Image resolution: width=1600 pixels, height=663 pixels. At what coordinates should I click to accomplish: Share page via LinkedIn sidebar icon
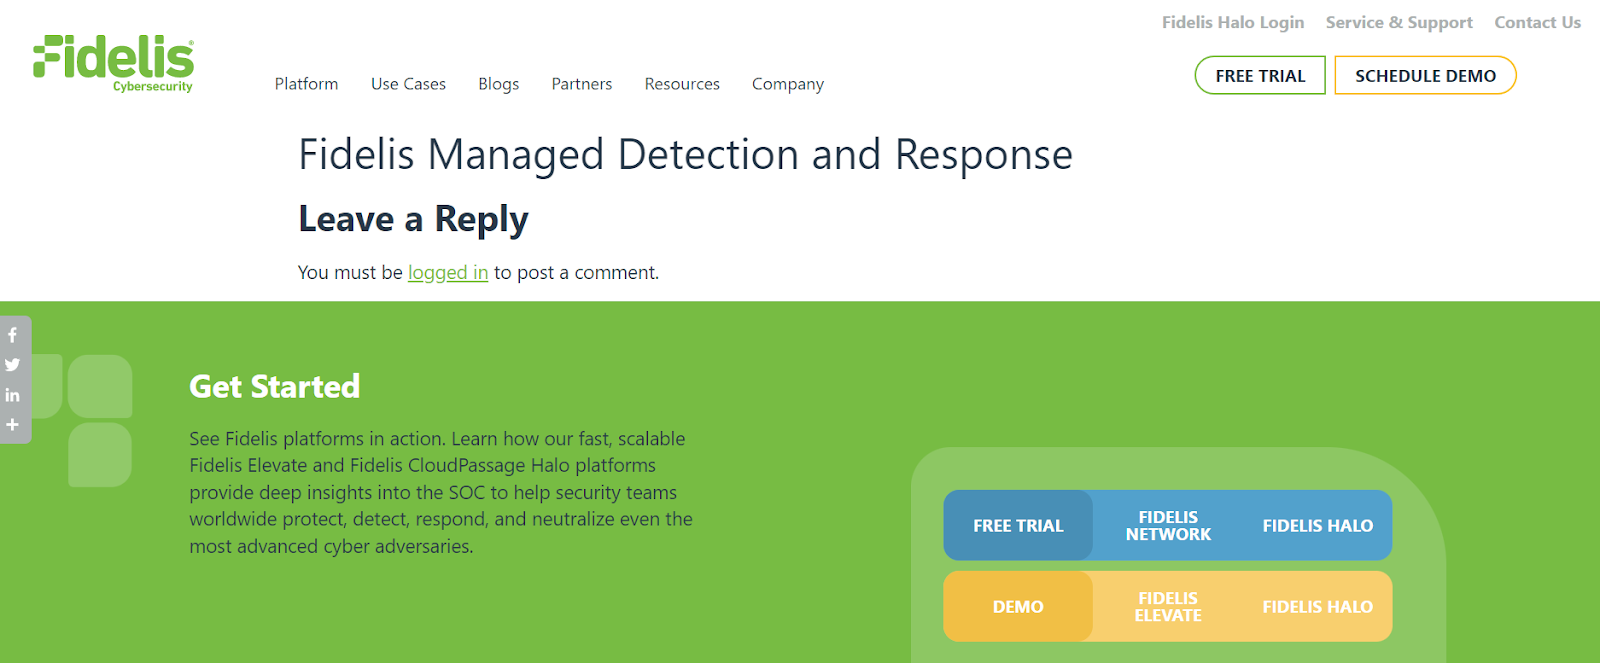pyautogui.click(x=13, y=395)
